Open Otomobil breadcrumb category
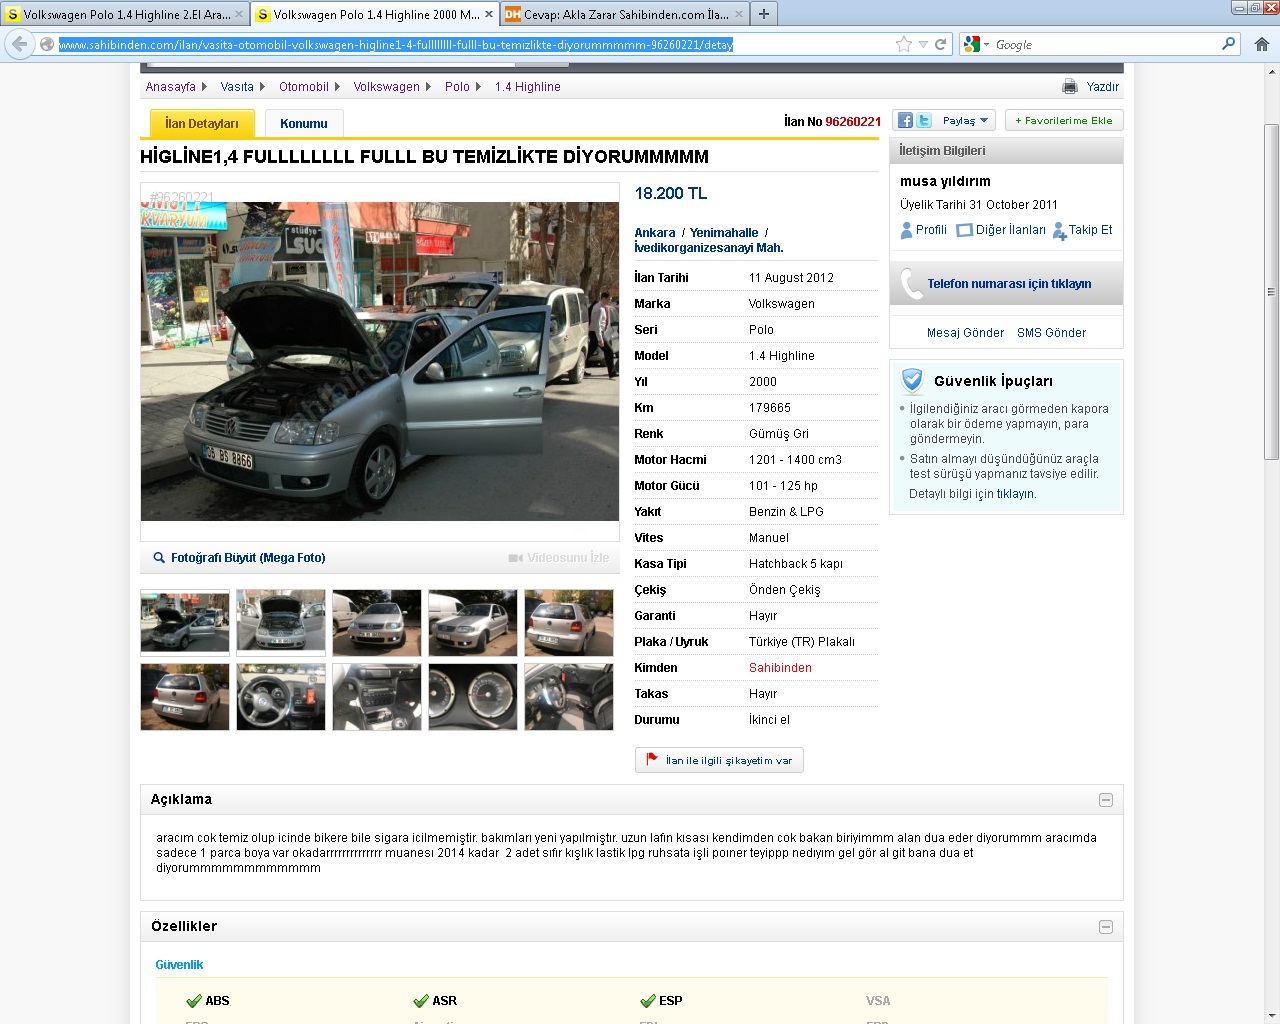The width and height of the screenshot is (1280, 1024). pos(304,87)
